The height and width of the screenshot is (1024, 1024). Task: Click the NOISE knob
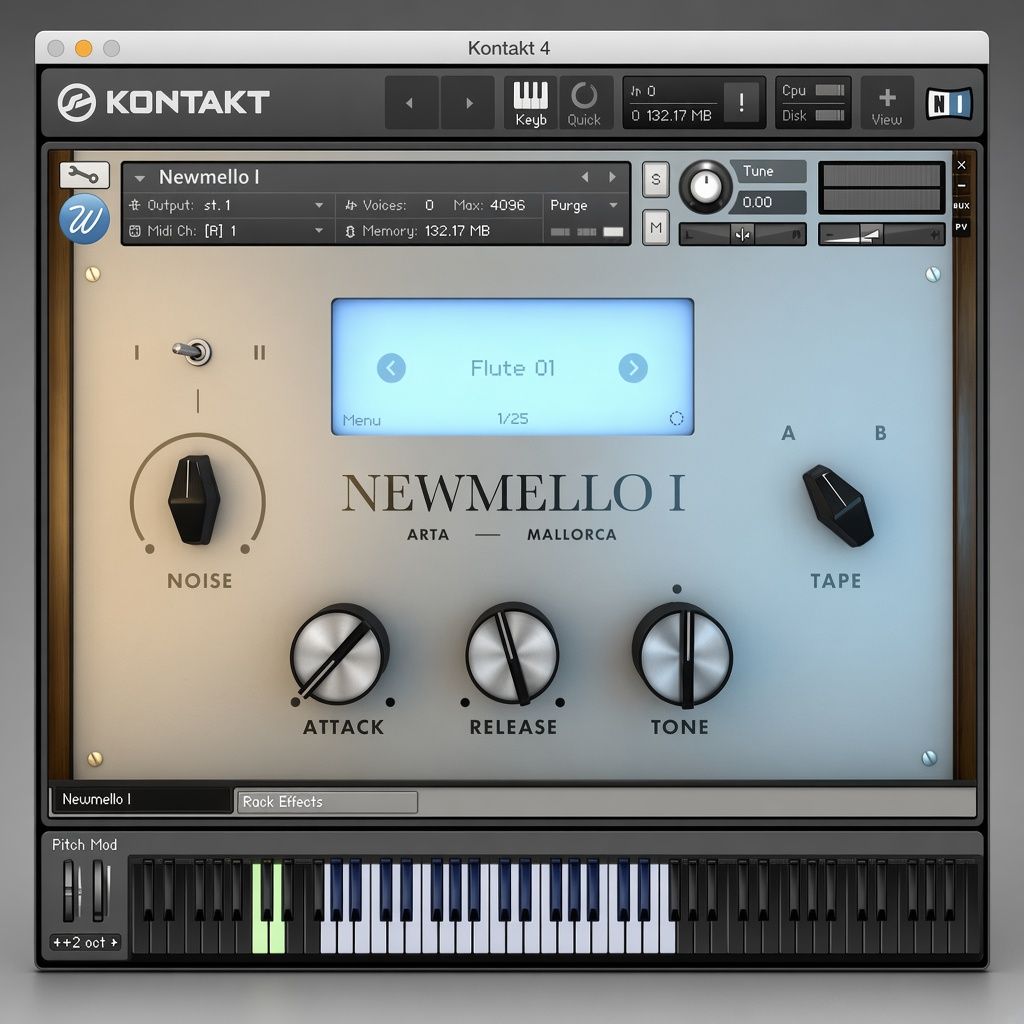(193, 500)
